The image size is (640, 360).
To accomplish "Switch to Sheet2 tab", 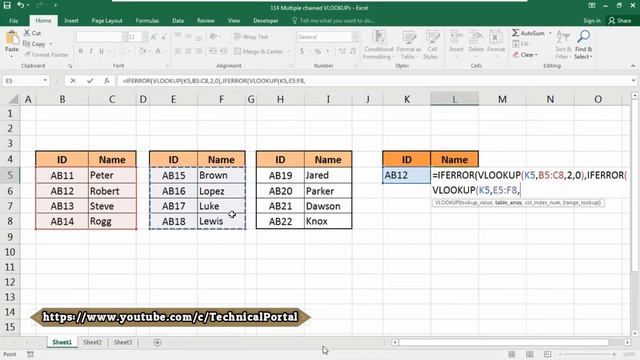I will 92,342.
